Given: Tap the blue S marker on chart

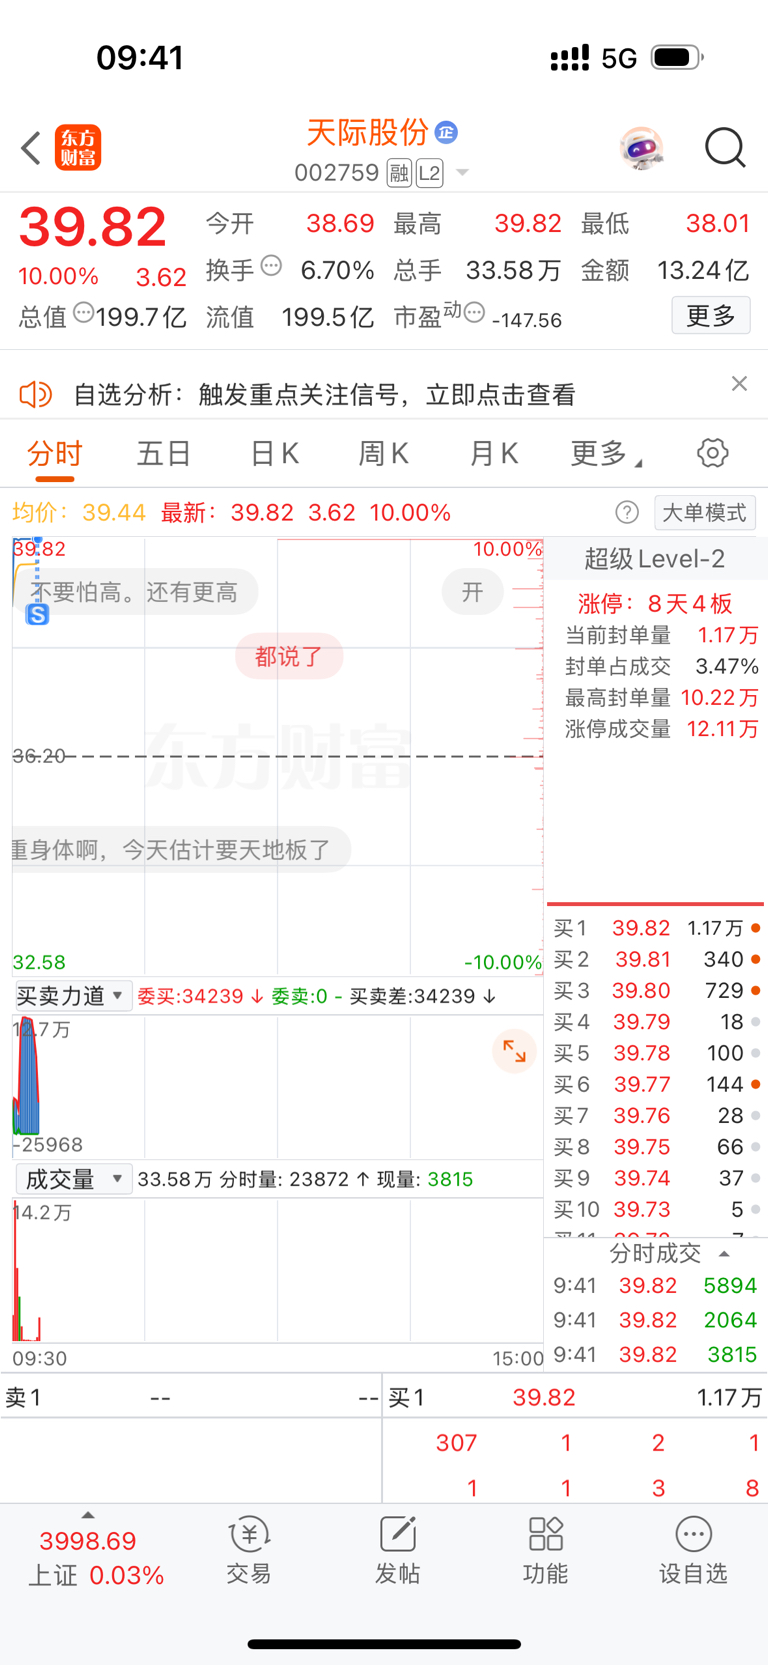Looking at the screenshot, I should (38, 614).
